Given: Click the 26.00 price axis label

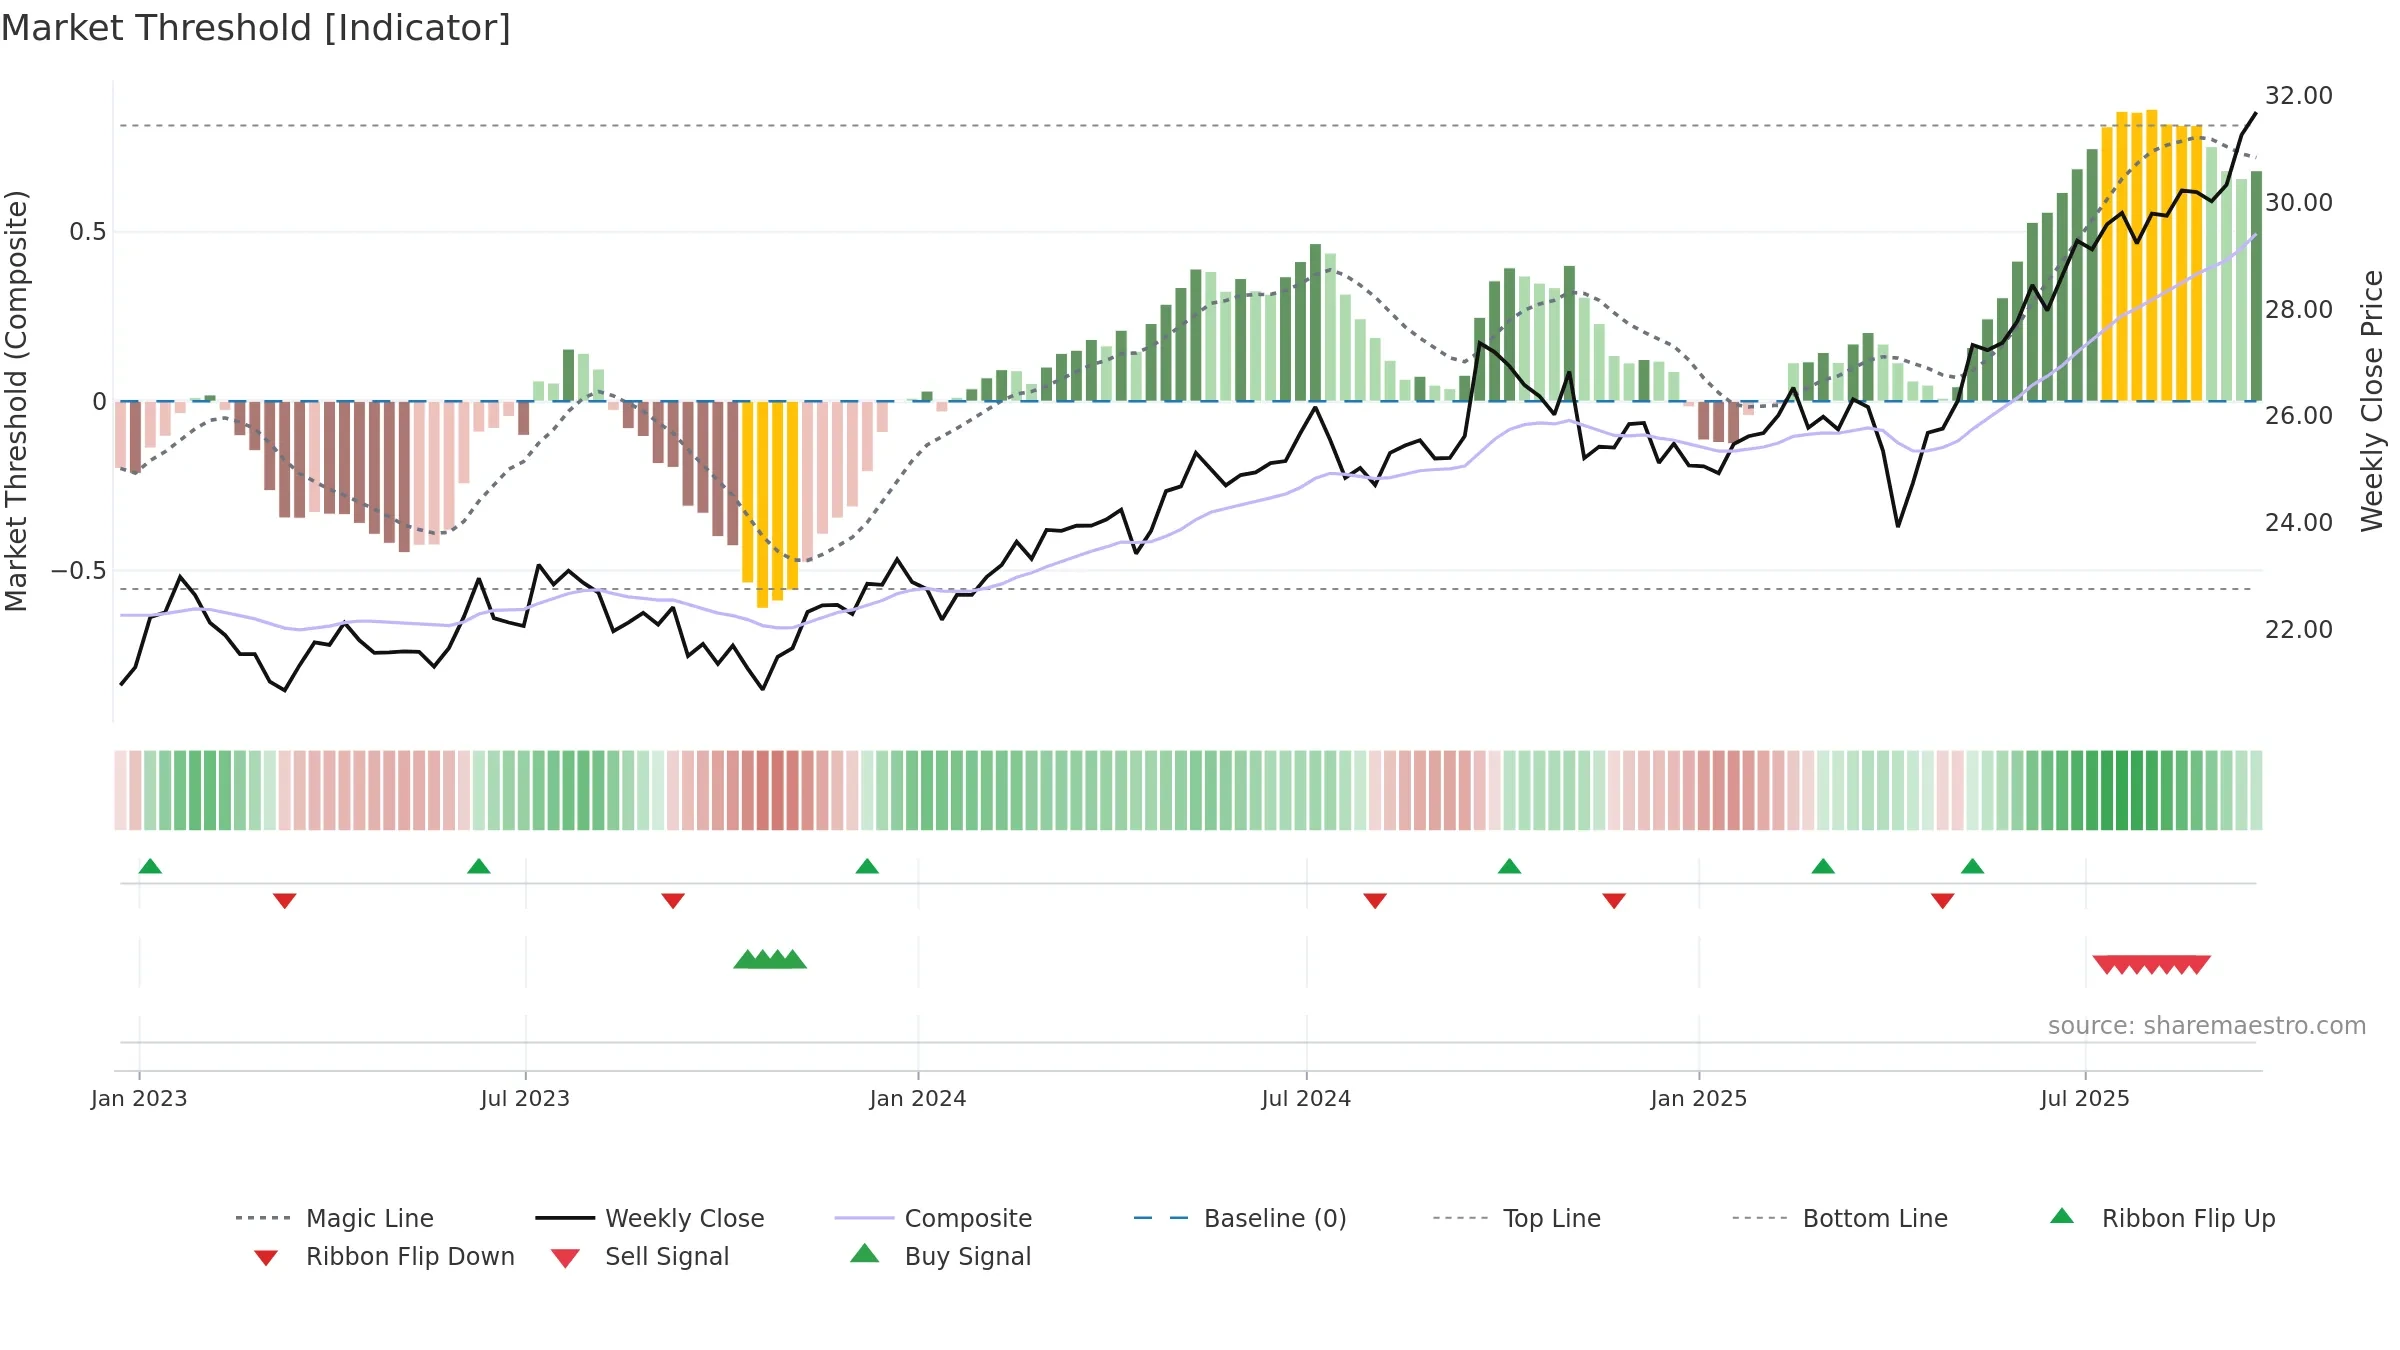Looking at the screenshot, I should pyautogui.click(x=2299, y=416).
